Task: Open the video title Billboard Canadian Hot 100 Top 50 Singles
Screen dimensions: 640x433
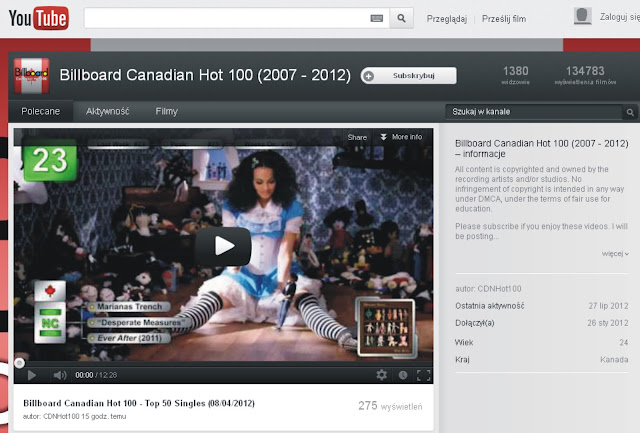Action: click(139, 403)
